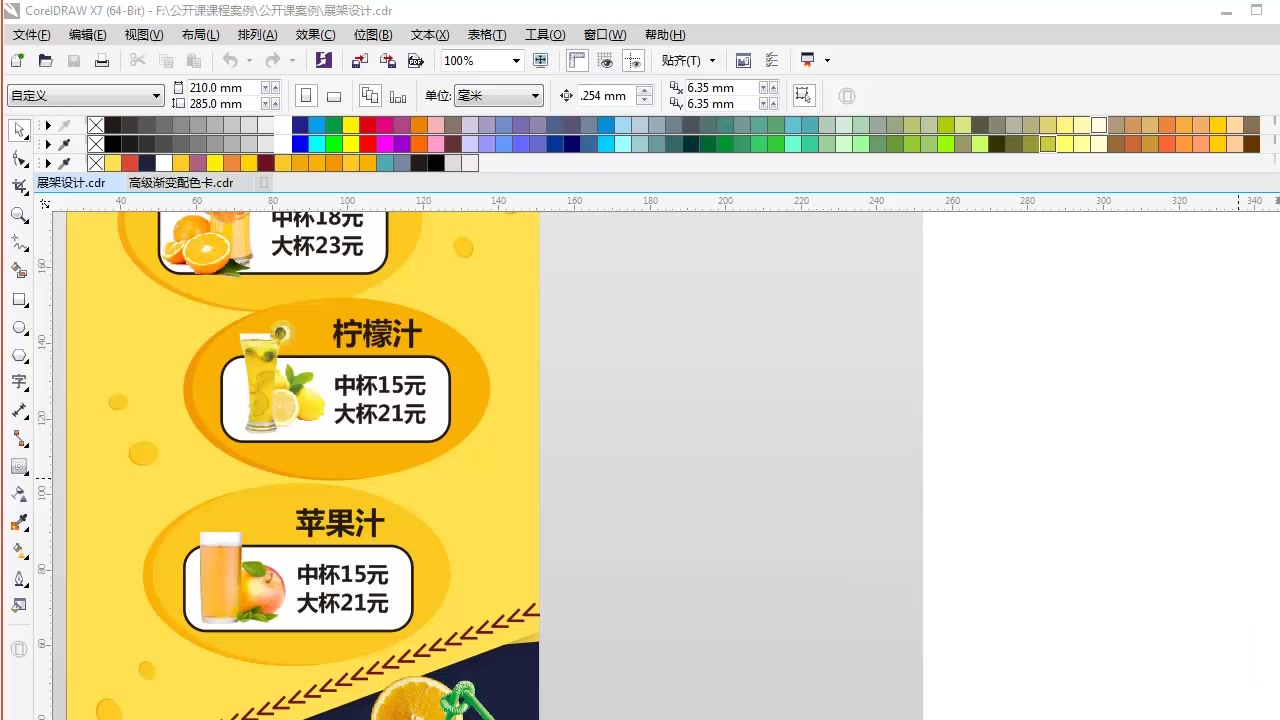Switch to 高级渐变配色卡.cdr tab
Screen dimensions: 1280x720
(181, 183)
